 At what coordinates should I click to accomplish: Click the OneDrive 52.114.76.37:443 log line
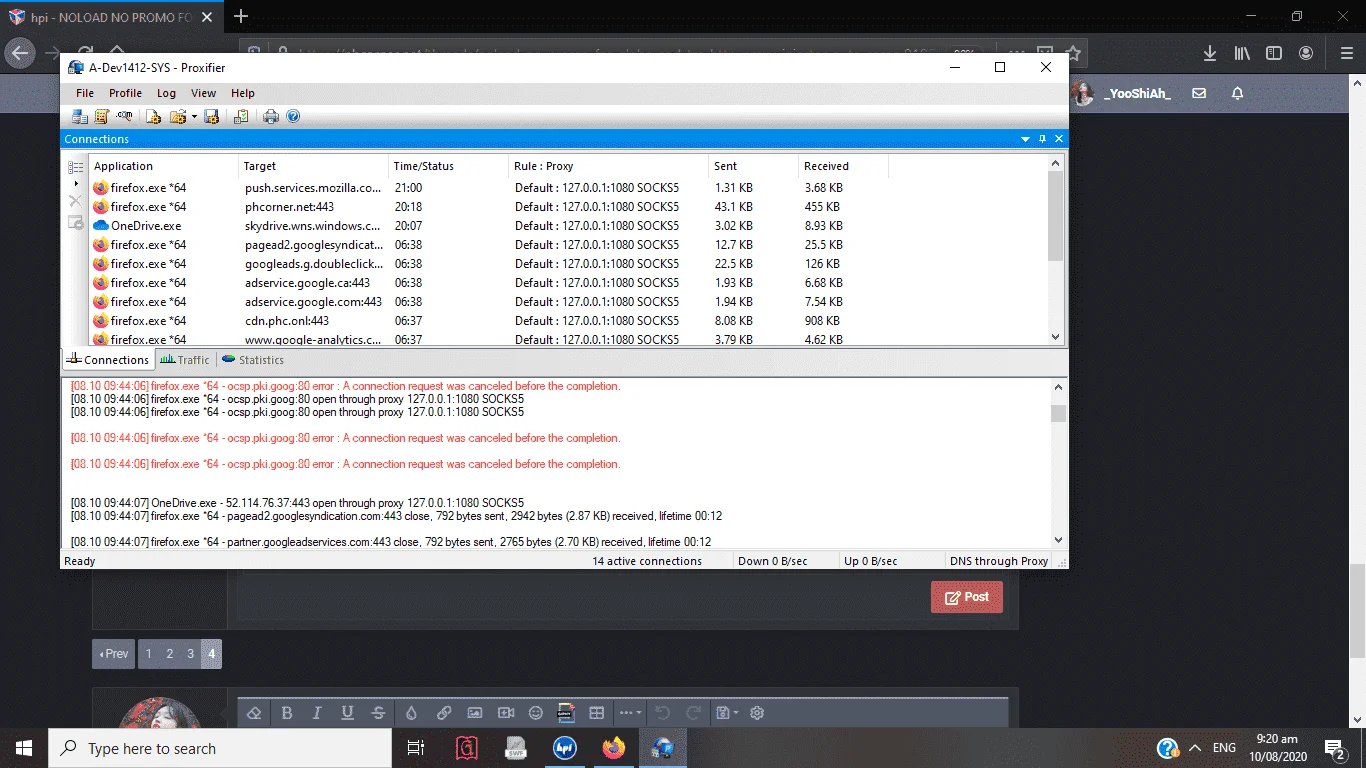click(297, 503)
